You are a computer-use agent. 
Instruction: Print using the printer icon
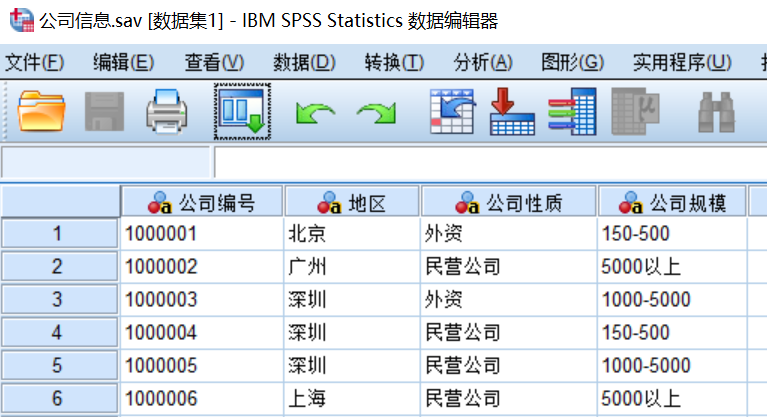(x=166, y=112)
